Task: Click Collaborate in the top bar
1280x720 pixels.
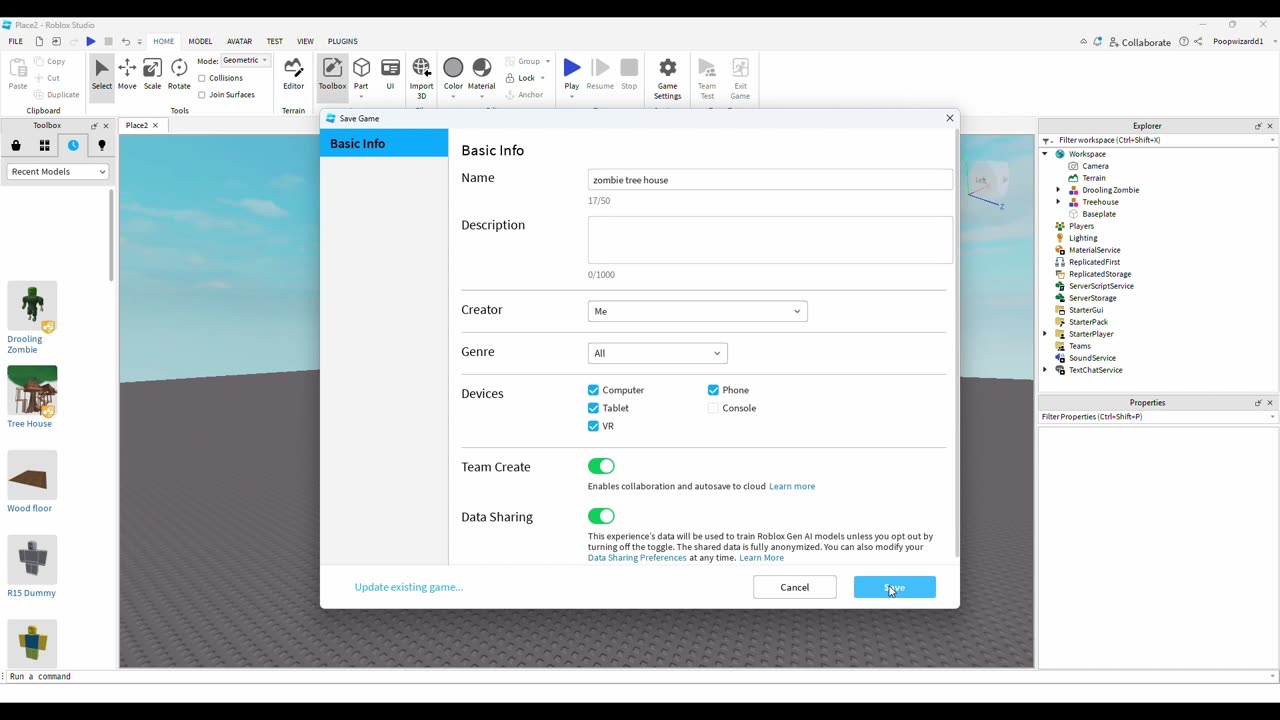Action: (x=1139, y=42)
